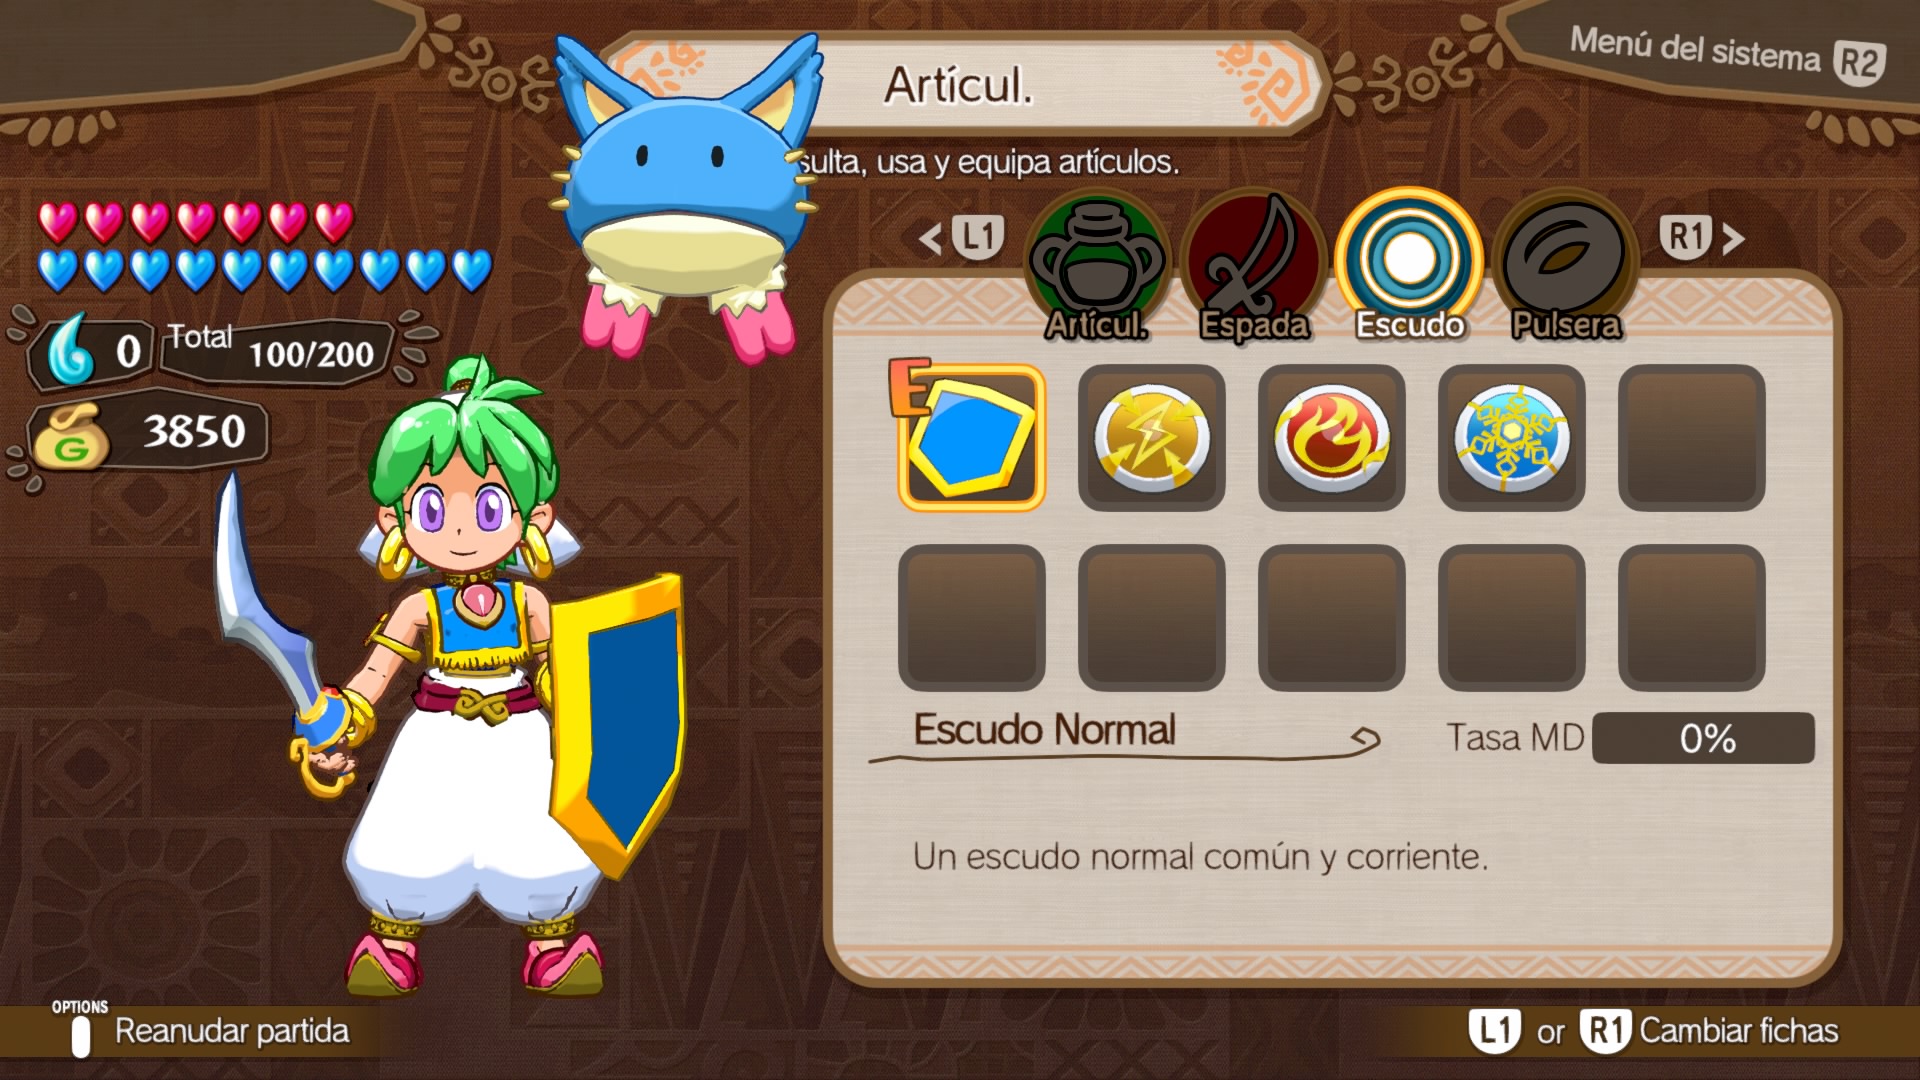Select the empty slot after ice shield
The image size is (1920, 1080).
pos(1691,438)
